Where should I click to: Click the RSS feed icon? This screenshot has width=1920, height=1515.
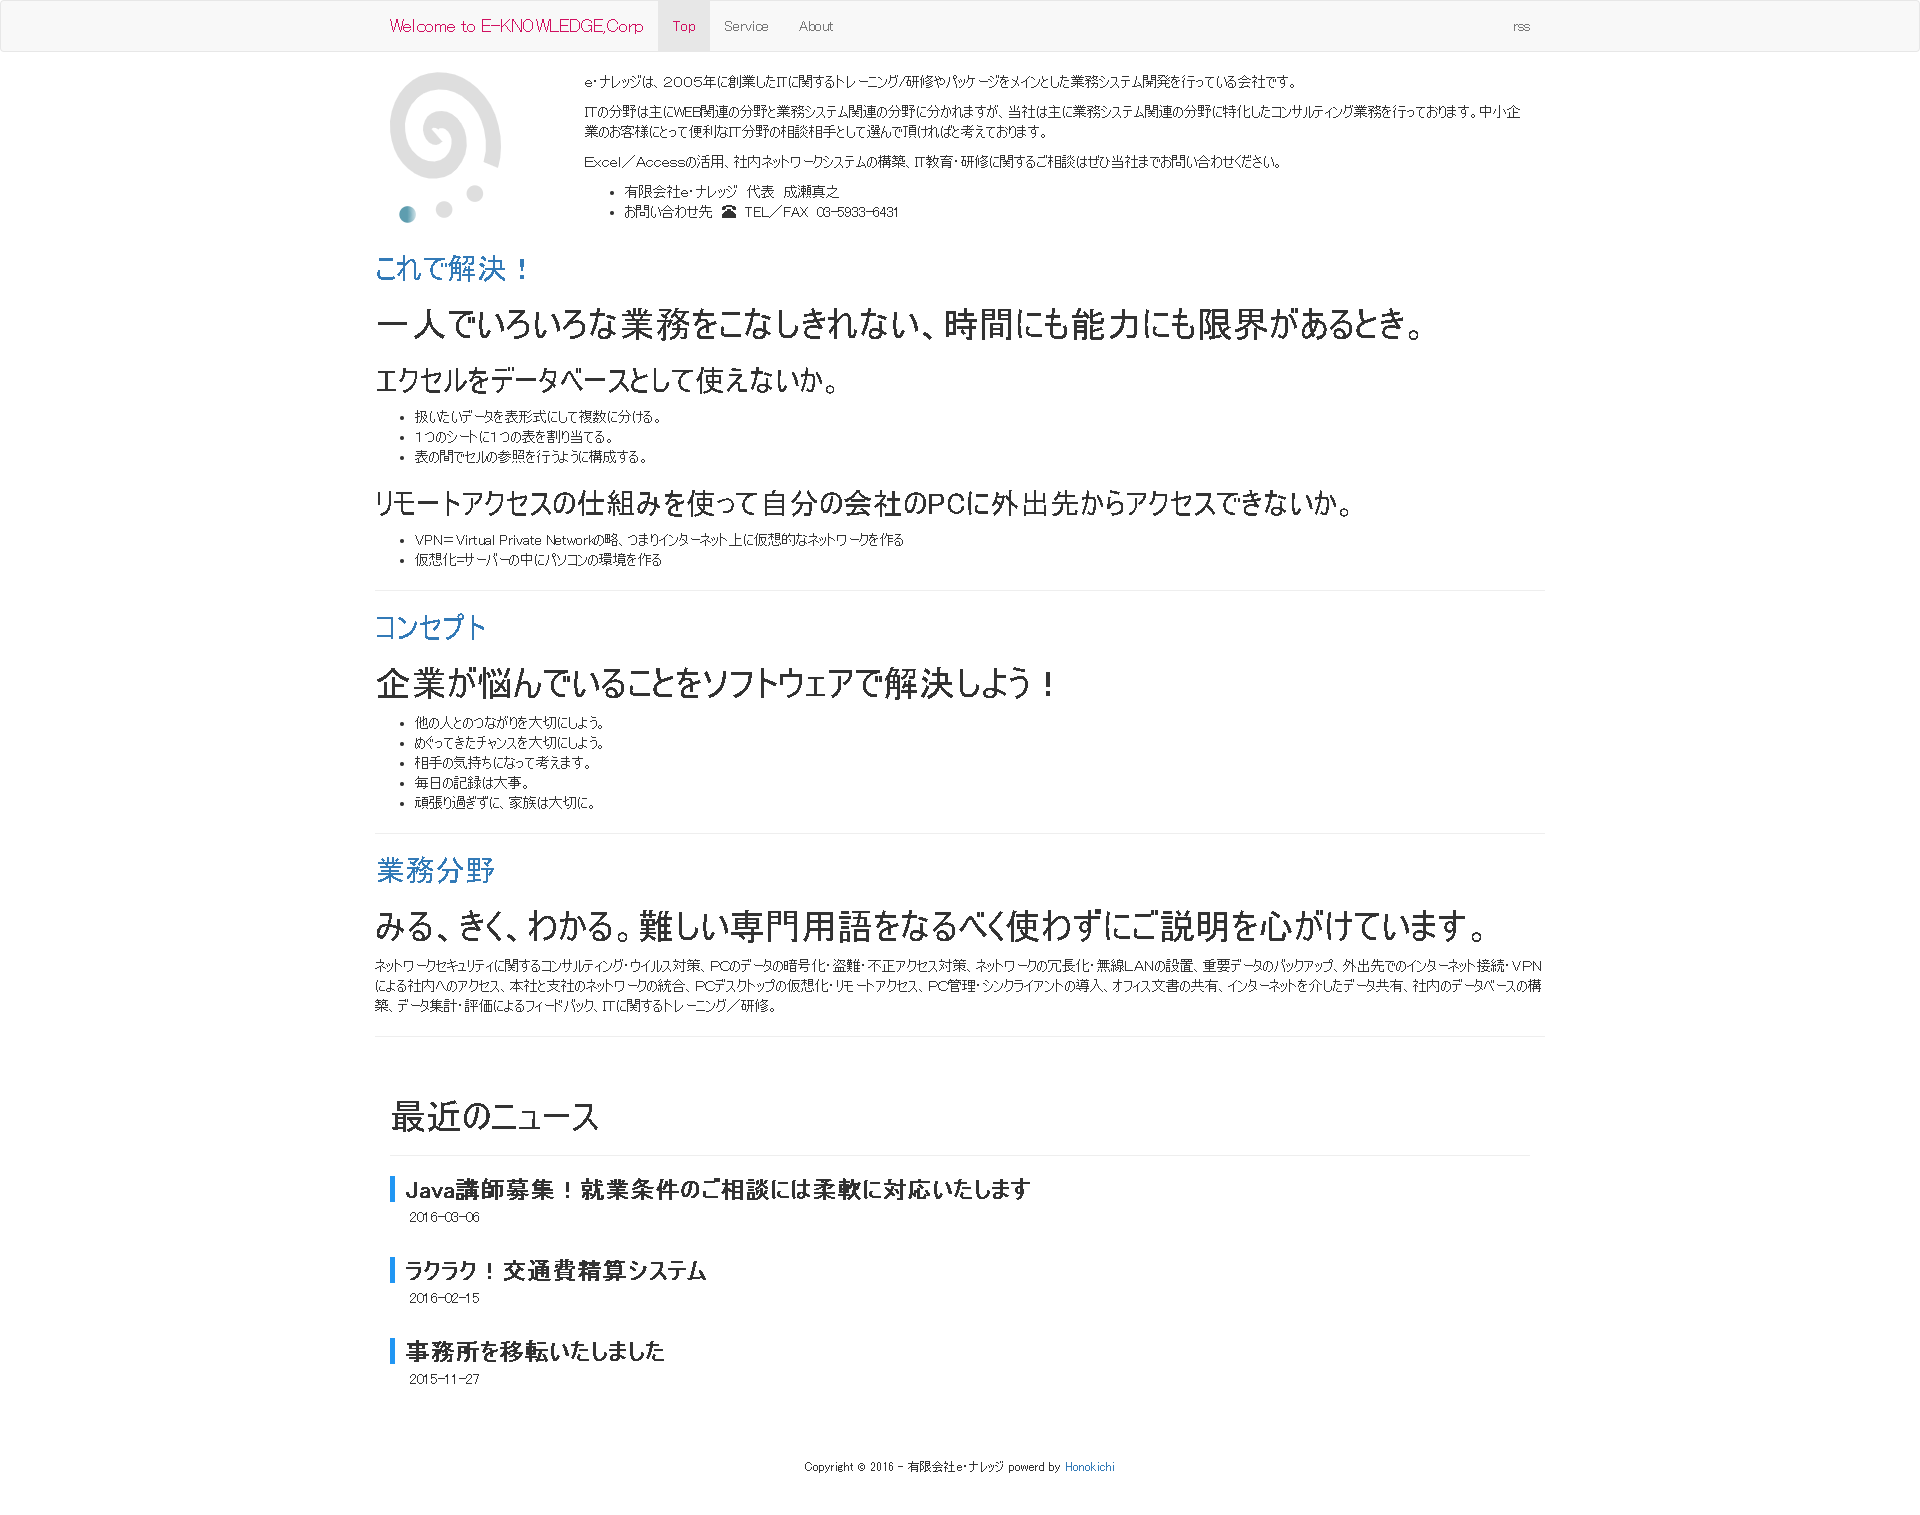coord(1523,26)
